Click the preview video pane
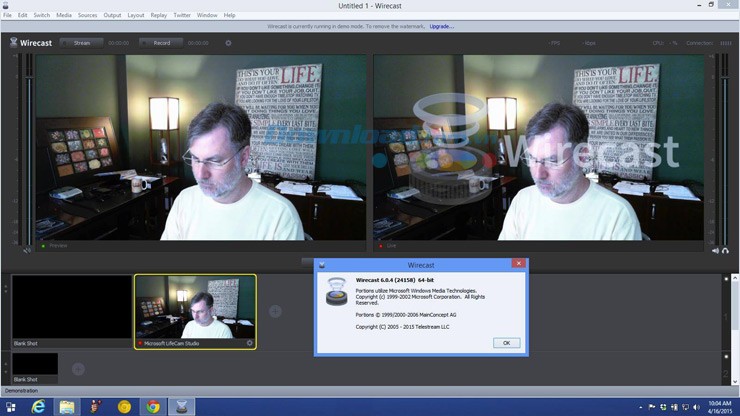This screenshot has height=416, width=740. (x=201, y=147)
